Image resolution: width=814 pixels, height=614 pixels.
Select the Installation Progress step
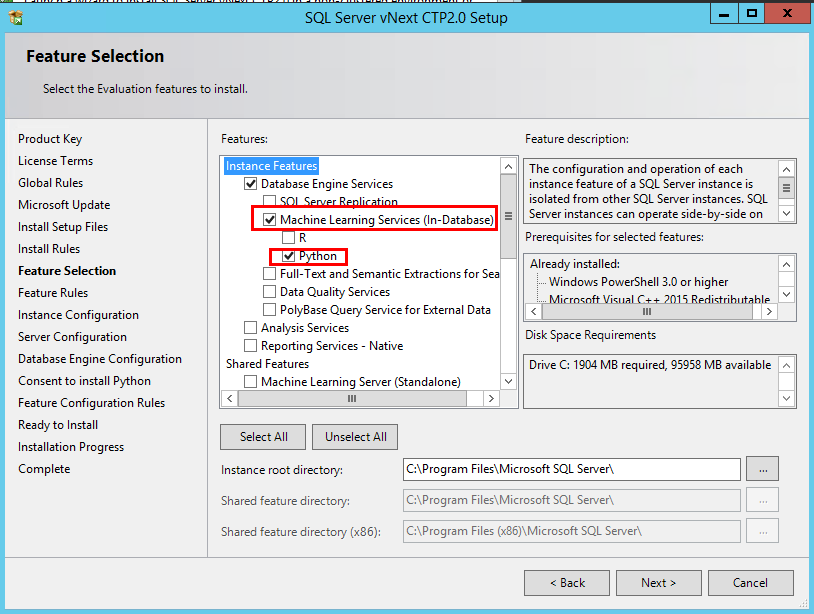(x=71, y=447)
